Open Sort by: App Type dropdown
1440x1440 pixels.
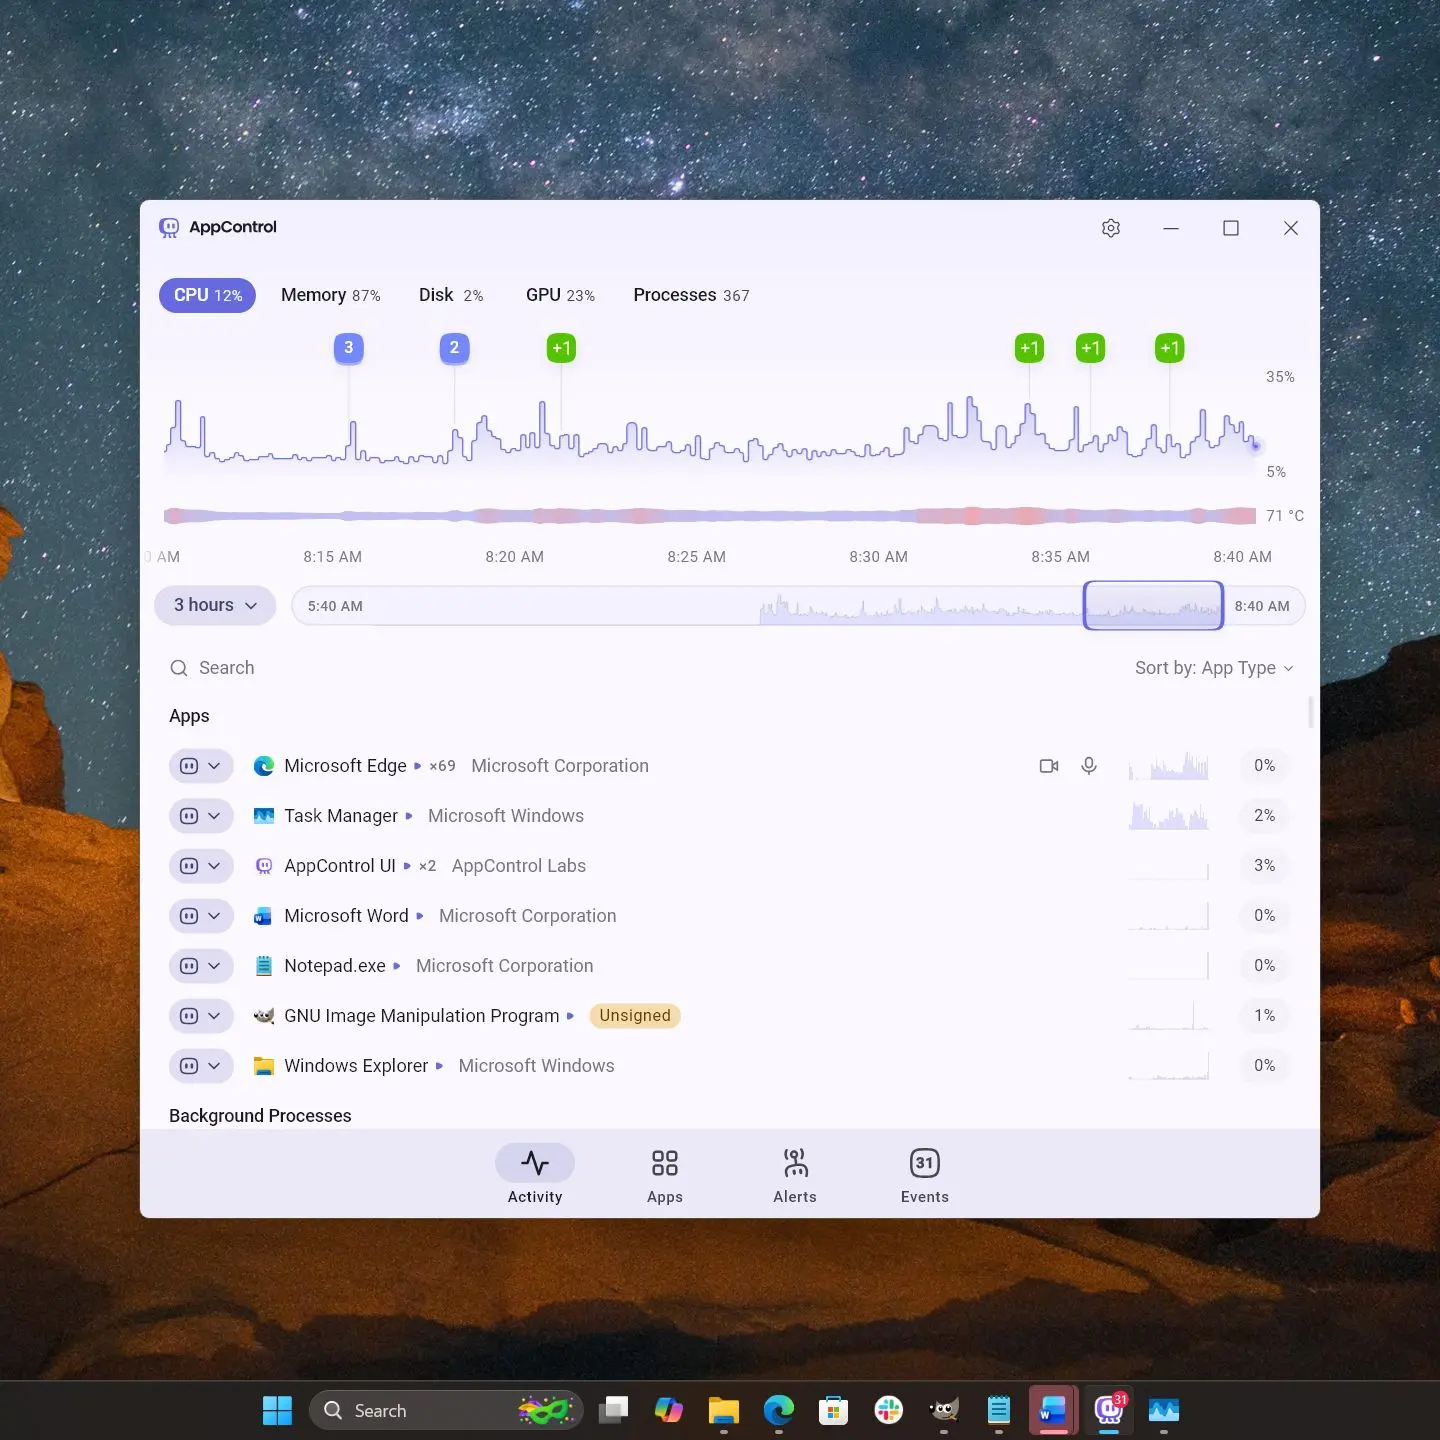pyautogui.click(x=1214, y=668)
